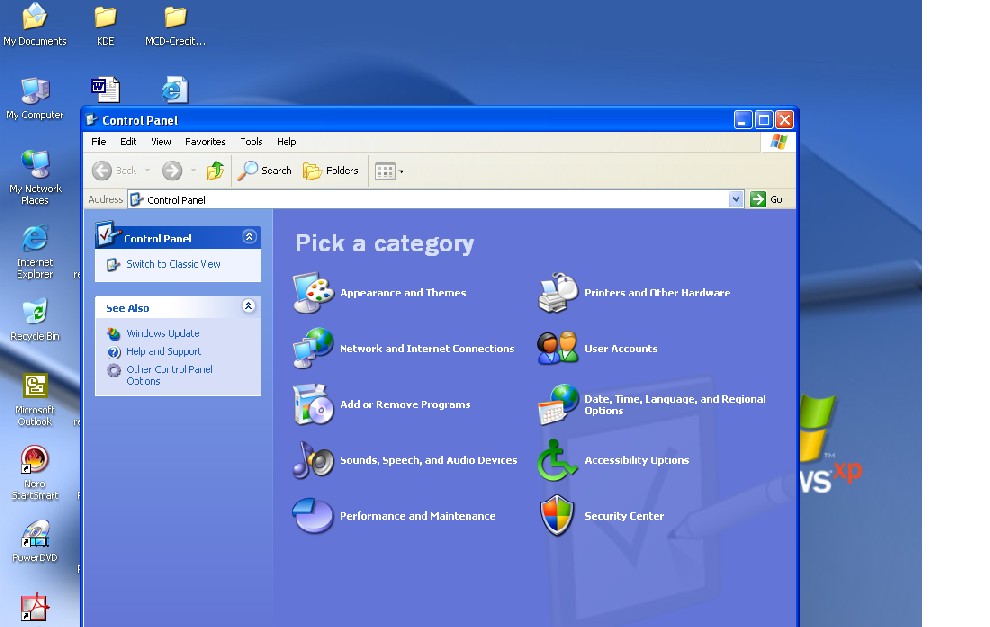990x627 pixels.
Task: Open the View menu
Action: point(161,141)
